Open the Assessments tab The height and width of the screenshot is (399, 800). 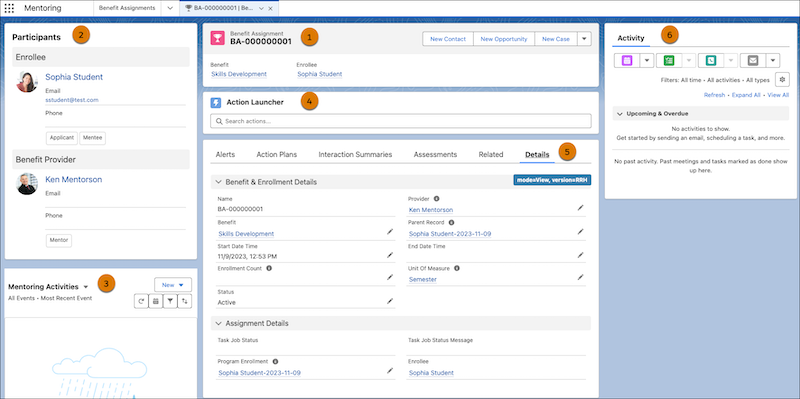pos(435,155)
